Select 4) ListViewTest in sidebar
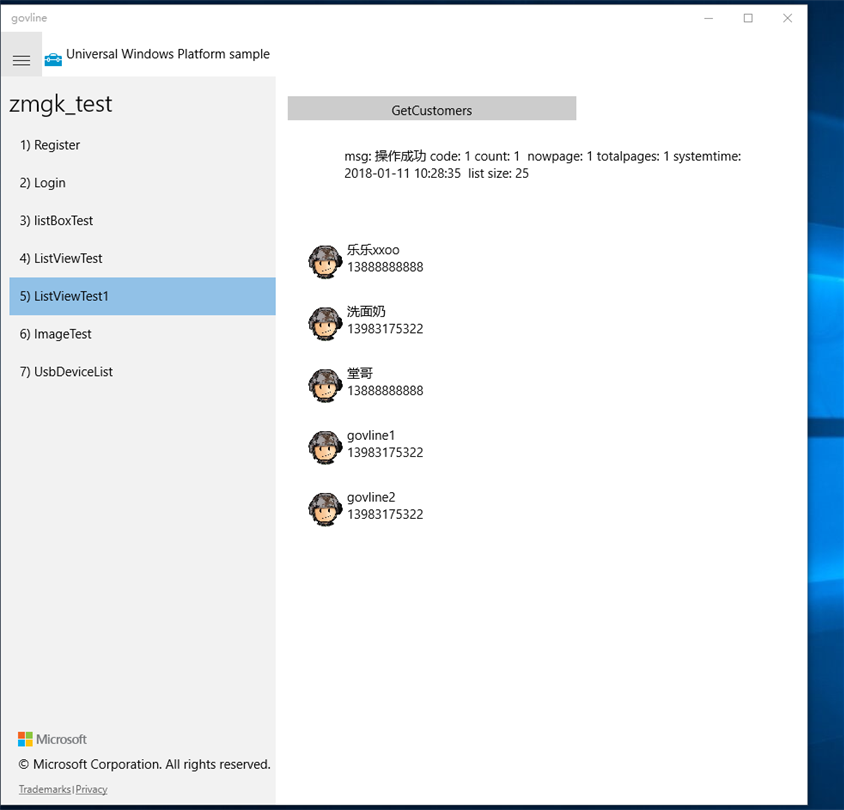 click(x=143, y=258)
